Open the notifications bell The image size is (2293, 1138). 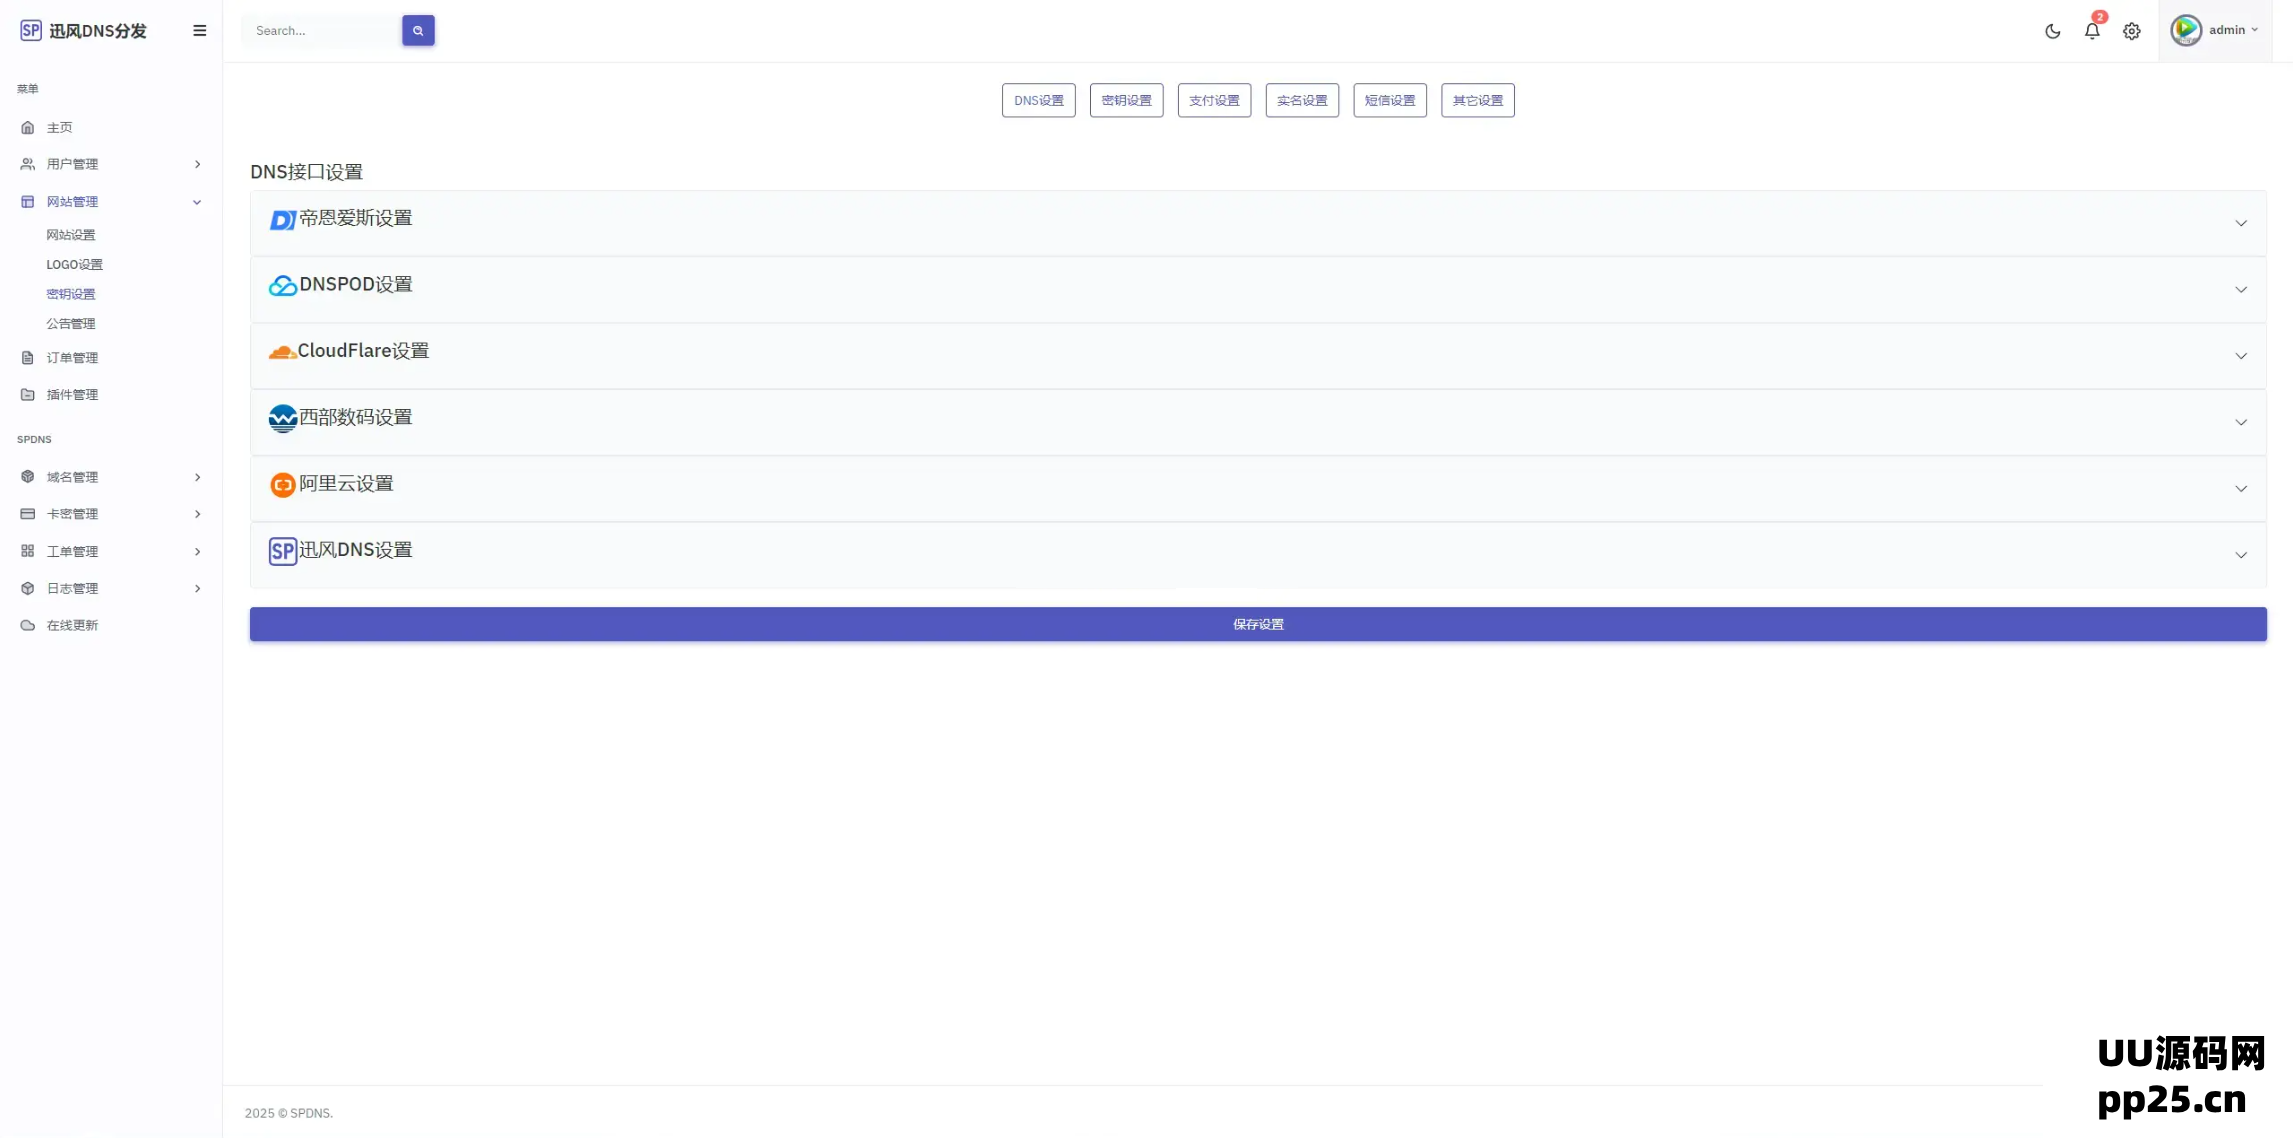[x=2091, y=31]
